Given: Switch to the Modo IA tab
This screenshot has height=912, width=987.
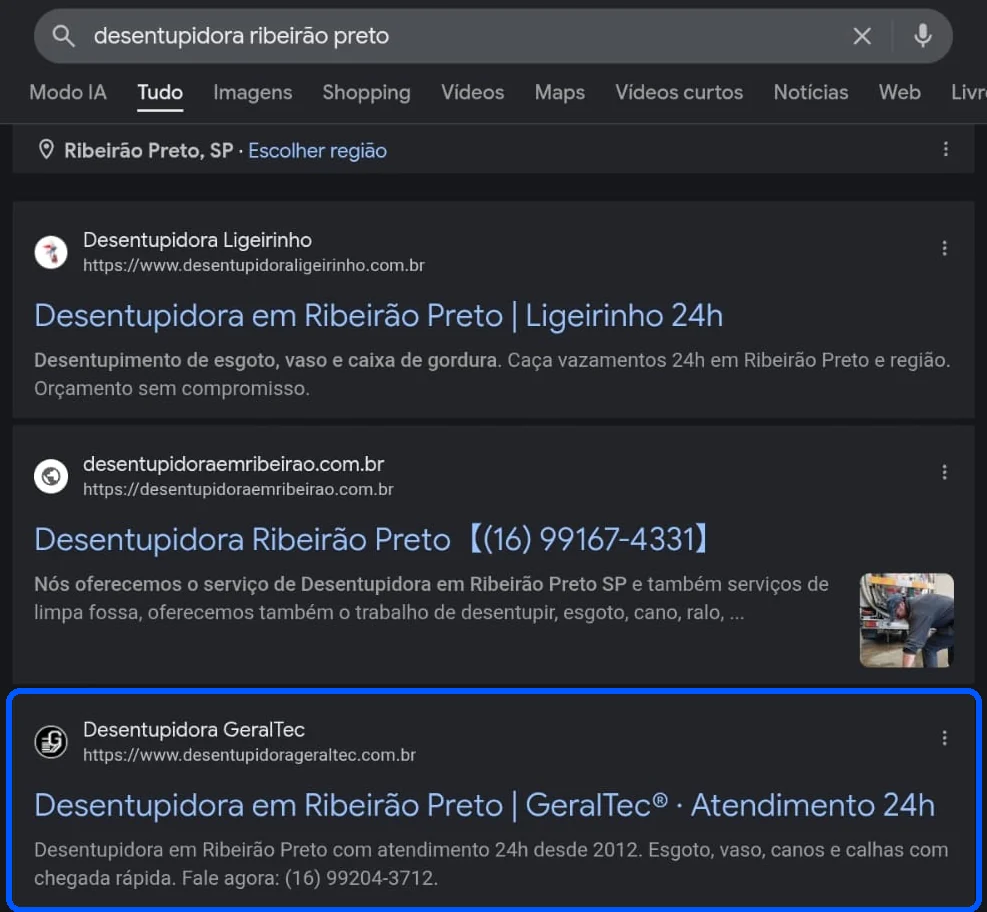Looking at the screenshot, I should click(x=68, y=93).
